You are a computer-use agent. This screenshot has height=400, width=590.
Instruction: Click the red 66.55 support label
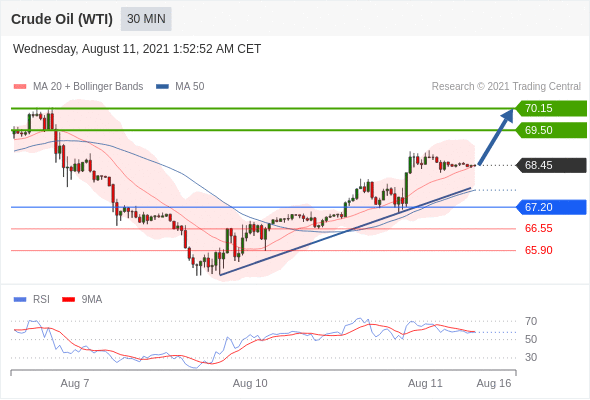538,228
